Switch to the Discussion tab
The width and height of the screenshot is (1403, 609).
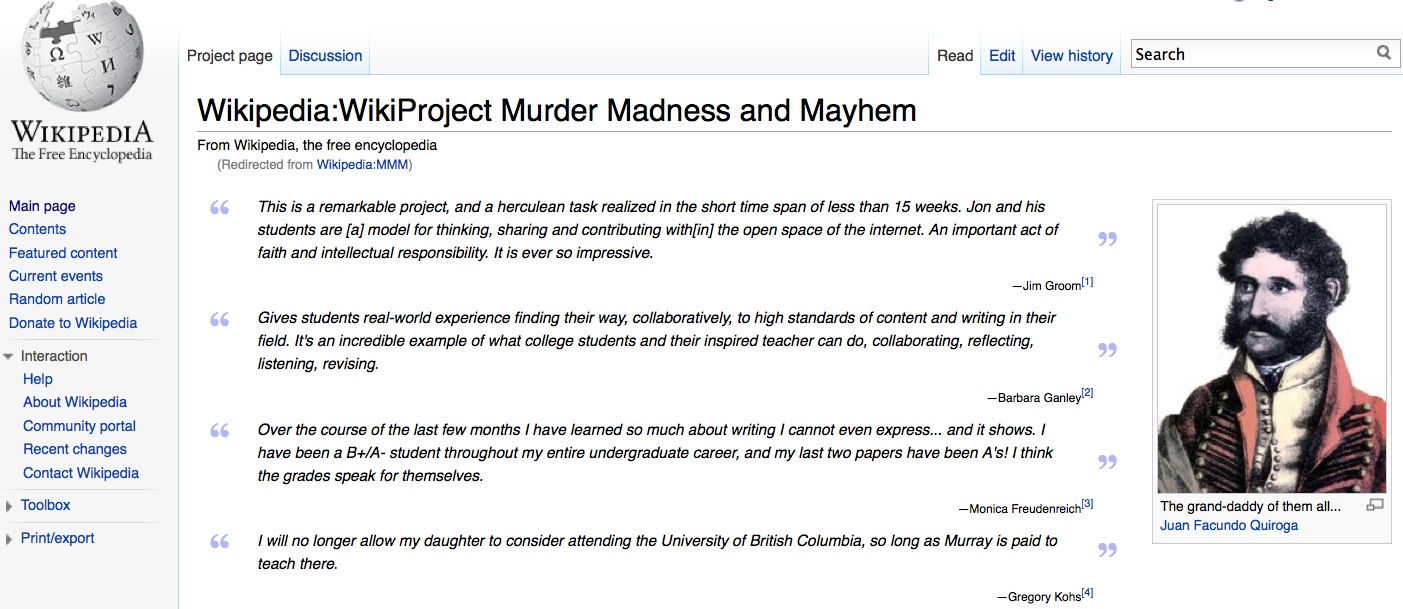[325, 56]
